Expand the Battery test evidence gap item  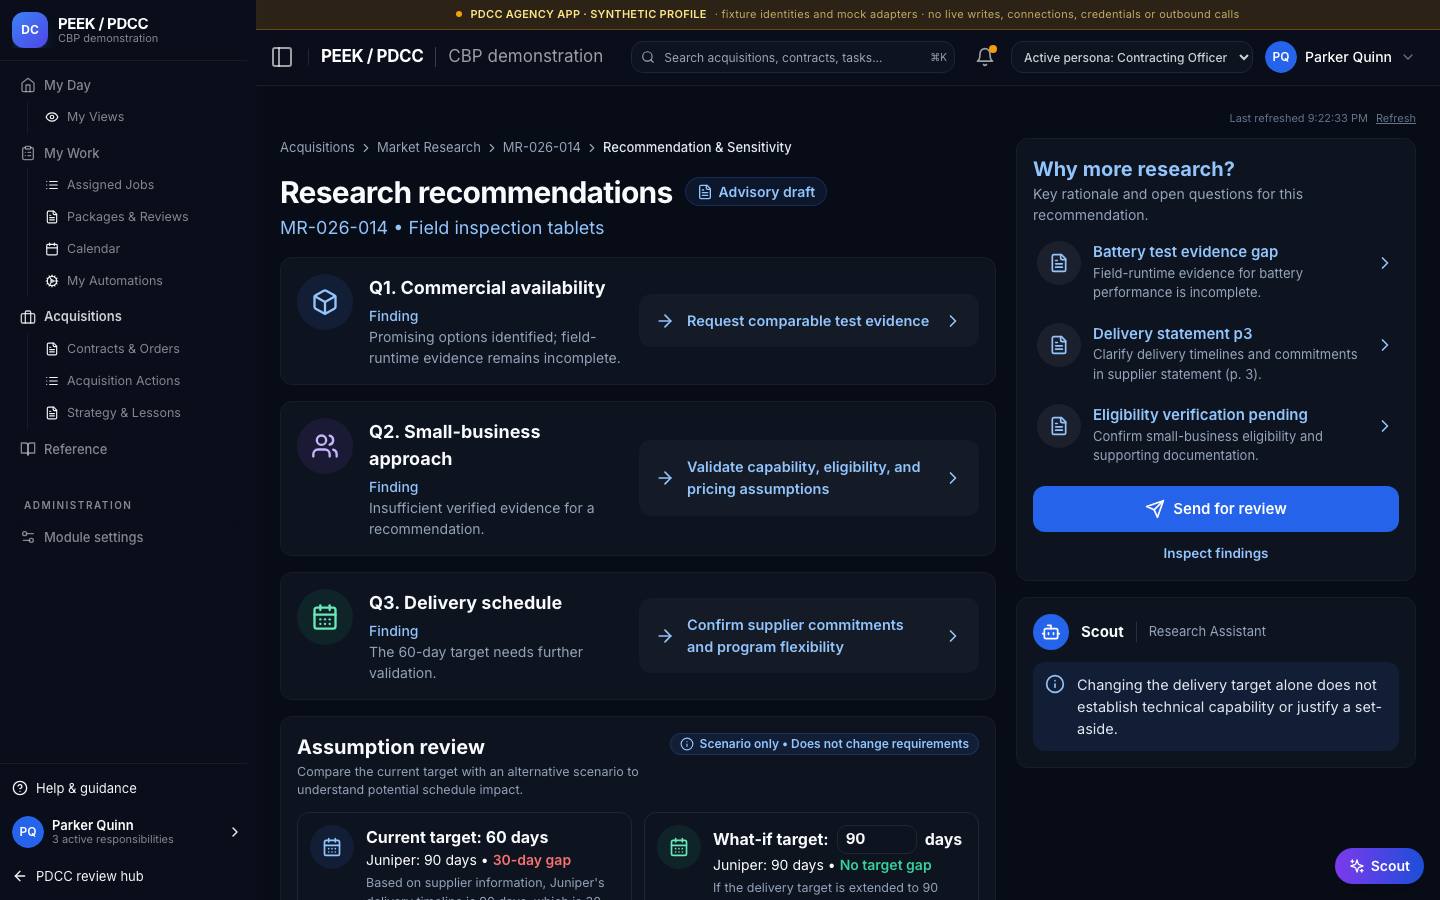[1385, 263]
